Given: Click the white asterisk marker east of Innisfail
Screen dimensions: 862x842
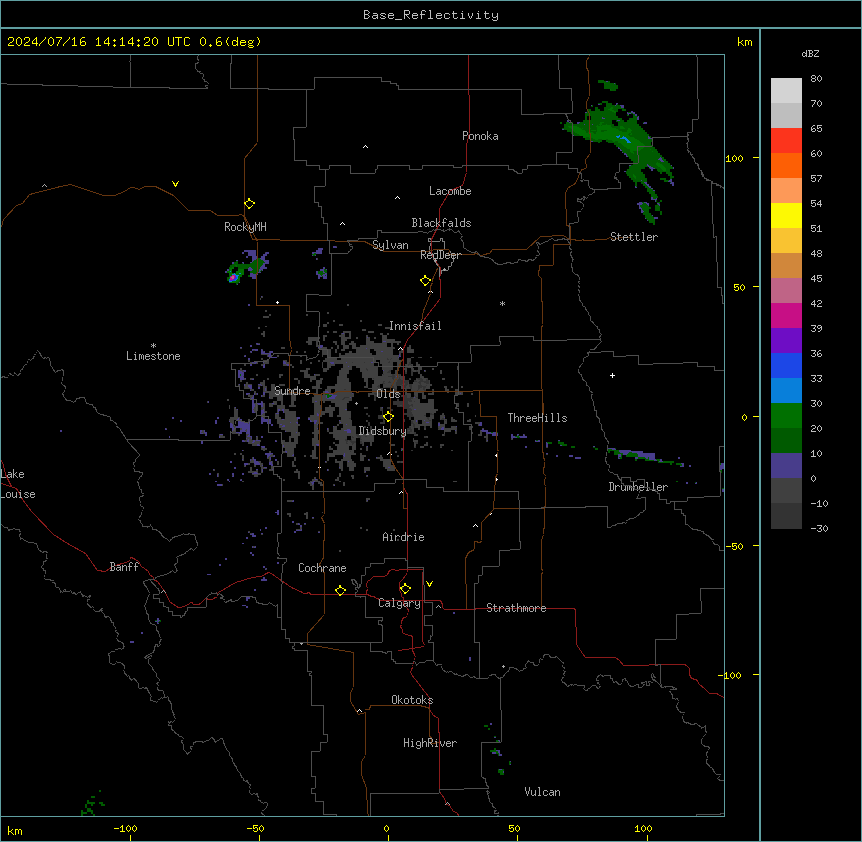Looking at the screenshot, I should pyautogui.click(x=502, y=303).
